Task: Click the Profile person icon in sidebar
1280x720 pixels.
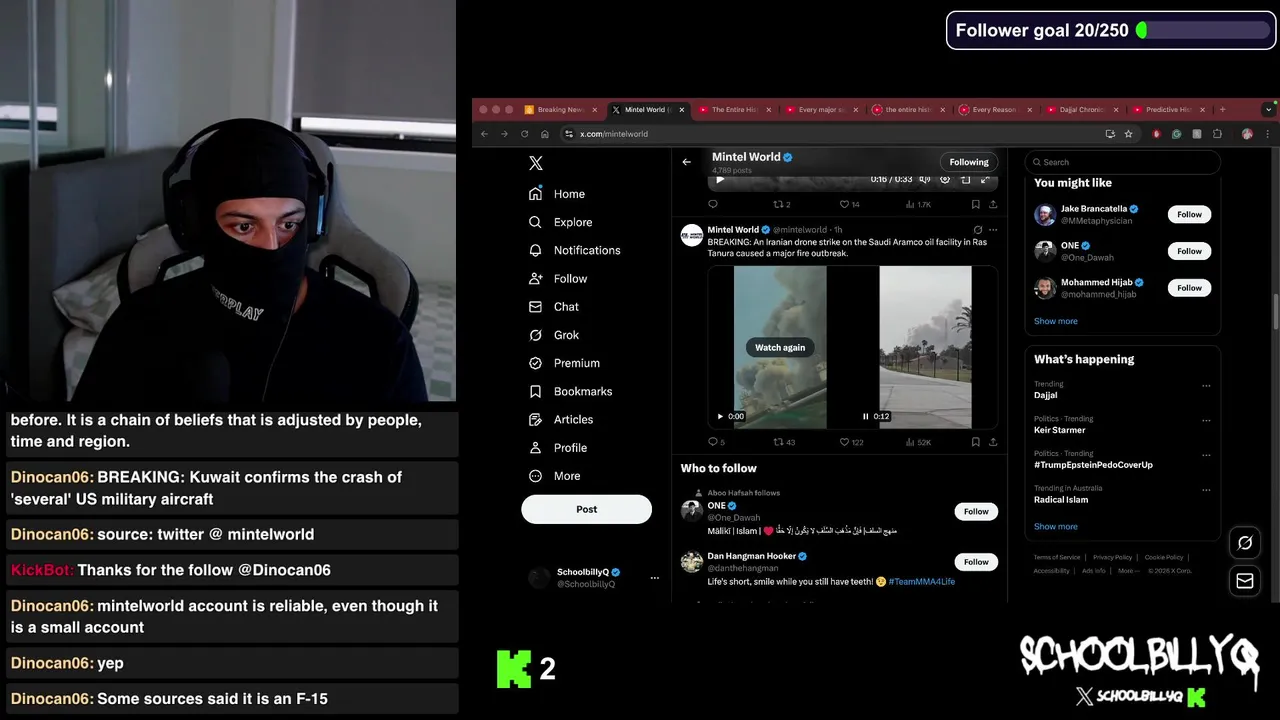Action: coord(535,448)
